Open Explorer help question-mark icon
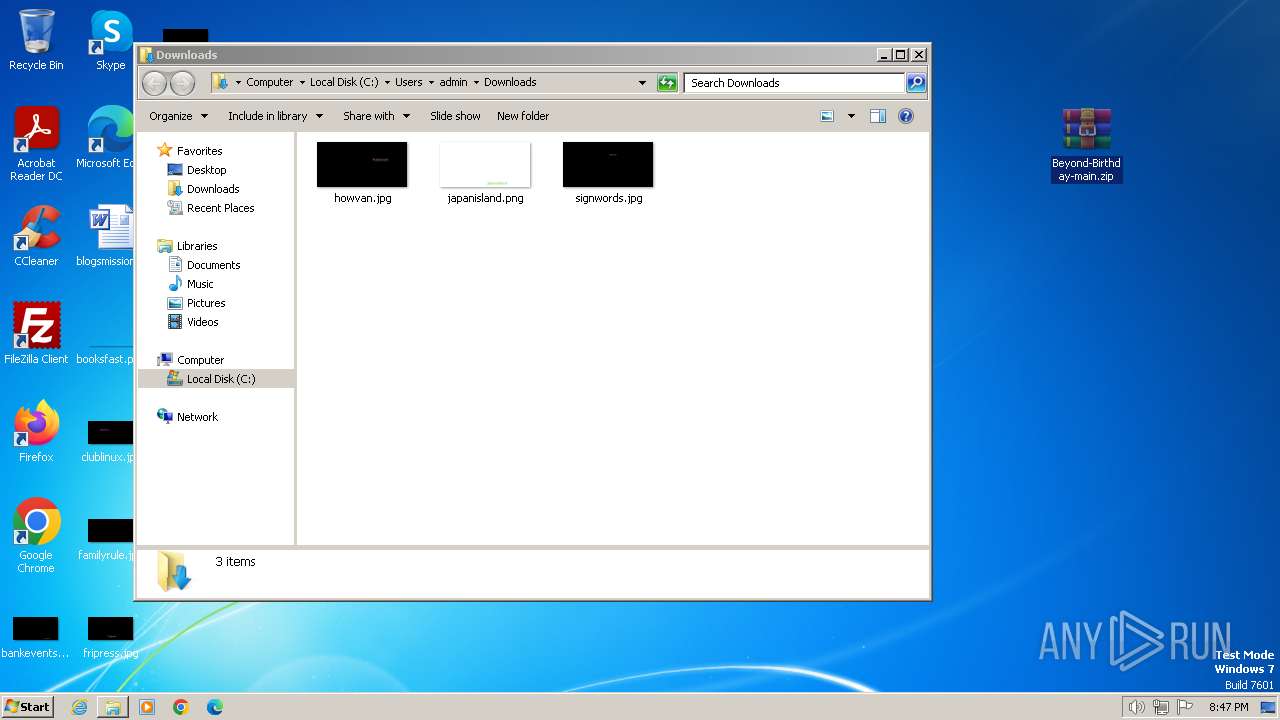The image size is (1280, 720). [906, 116]
